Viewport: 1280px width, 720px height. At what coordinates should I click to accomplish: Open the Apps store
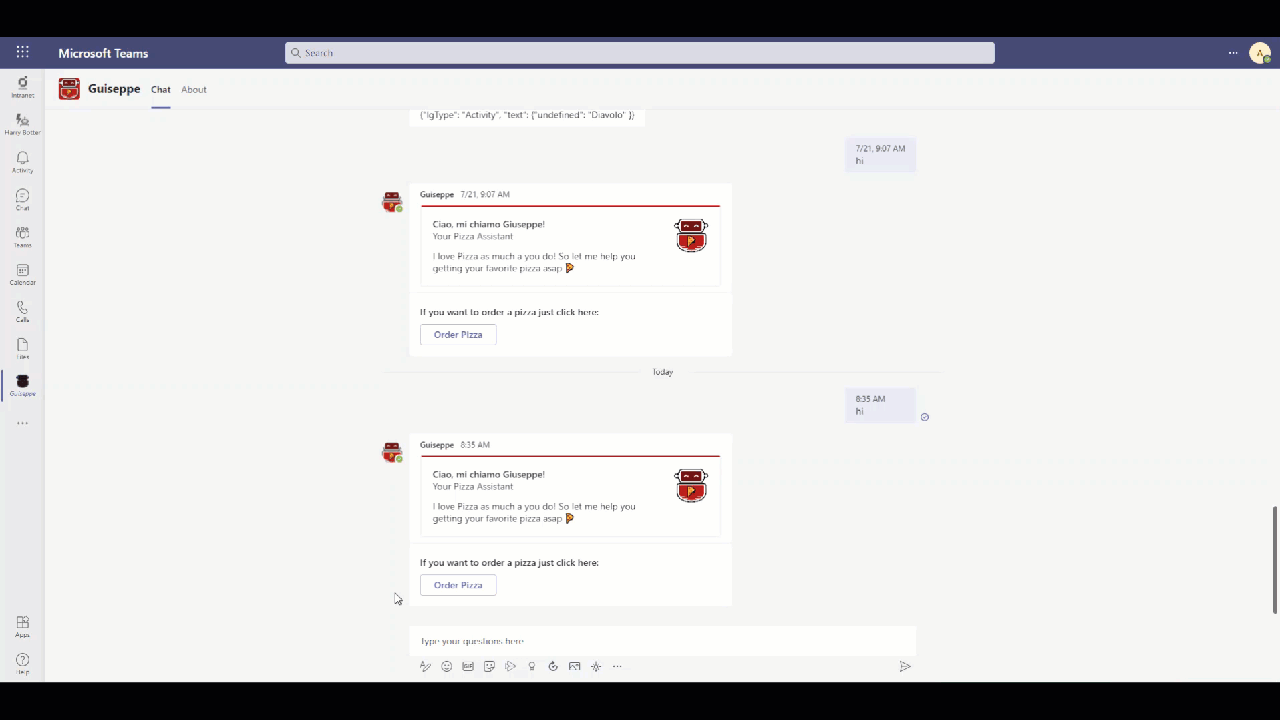click(22, 626)
